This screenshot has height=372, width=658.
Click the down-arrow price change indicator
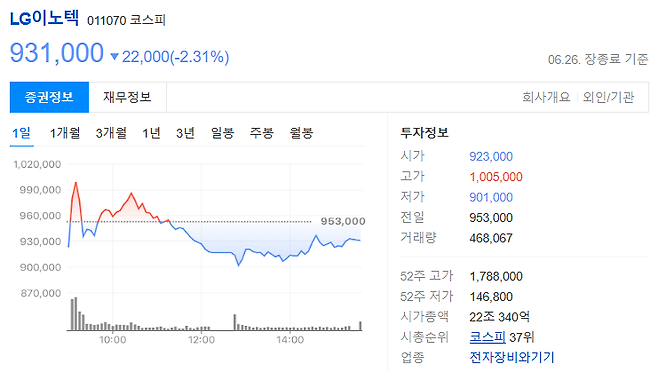point(115,56)
